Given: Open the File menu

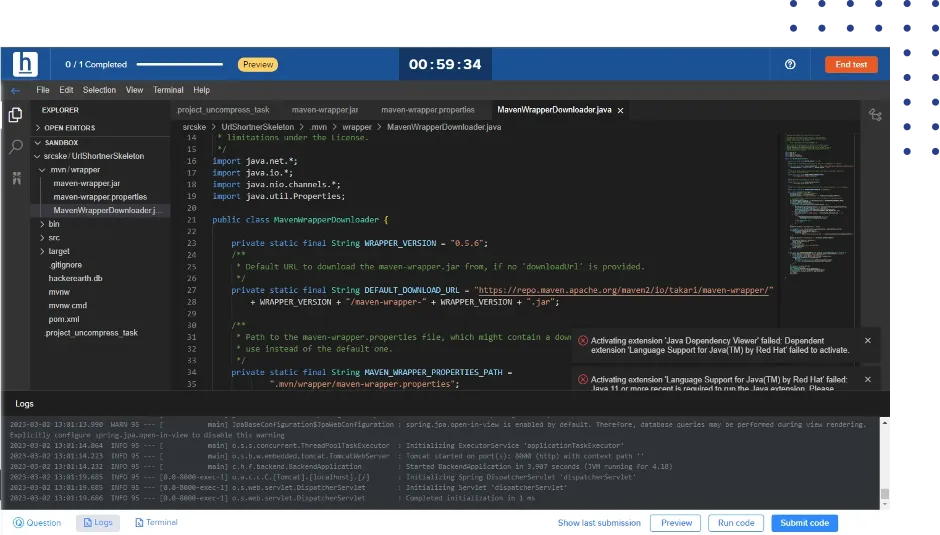Looking at the screenshot, I should point(43,90).
